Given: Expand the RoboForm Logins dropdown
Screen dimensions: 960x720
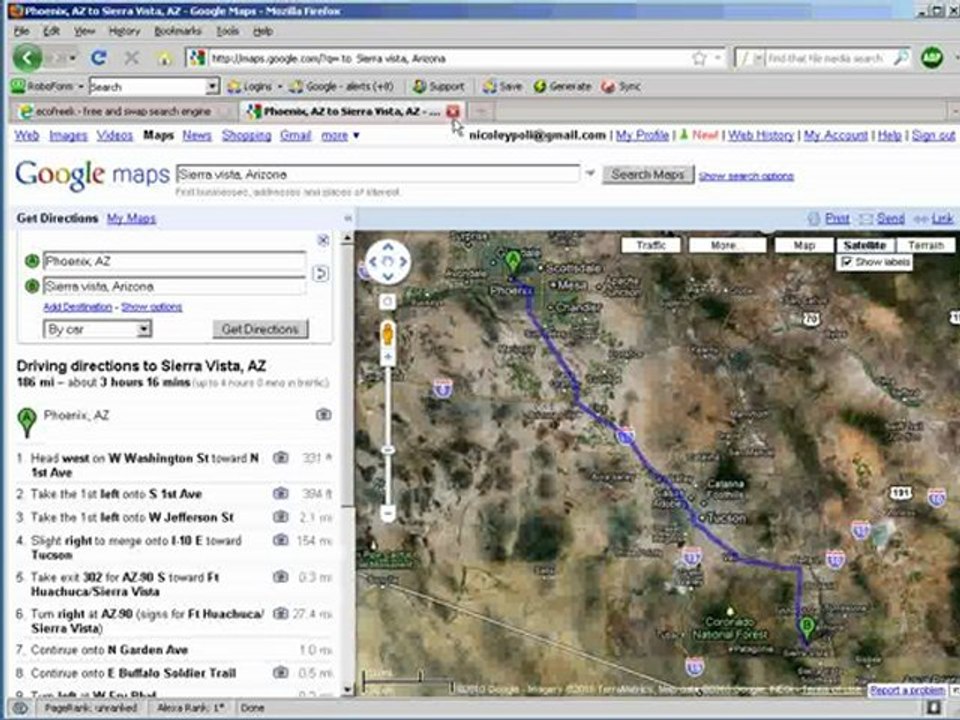Looking at the screenshot, I should tap(280, 86).
